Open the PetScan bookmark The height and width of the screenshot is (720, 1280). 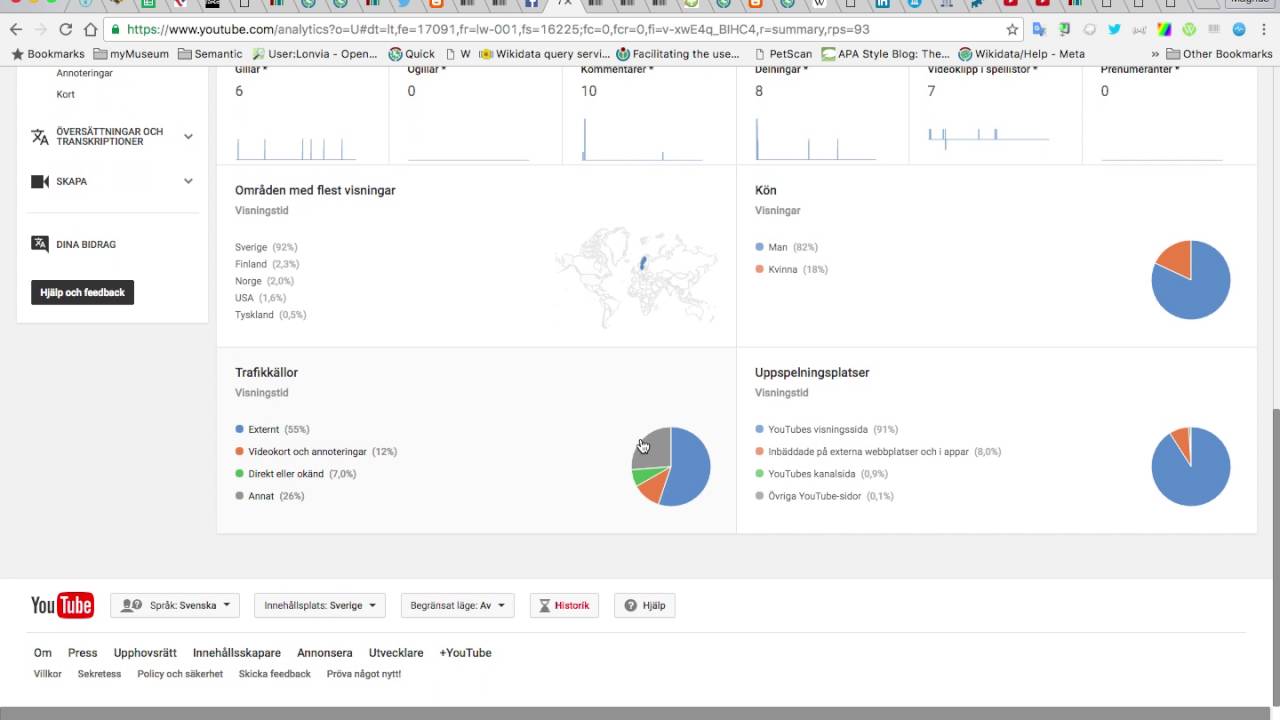[783, 54]
